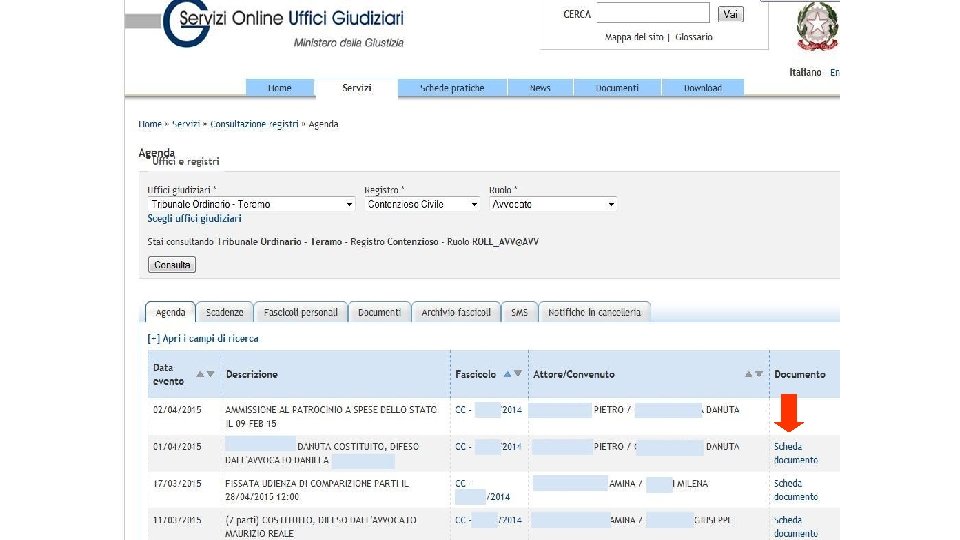960x540 pixels.
Task: Sort Attore/Convenuto column ascending arrow
Action: pyautogui.click(x=748, y=374)
